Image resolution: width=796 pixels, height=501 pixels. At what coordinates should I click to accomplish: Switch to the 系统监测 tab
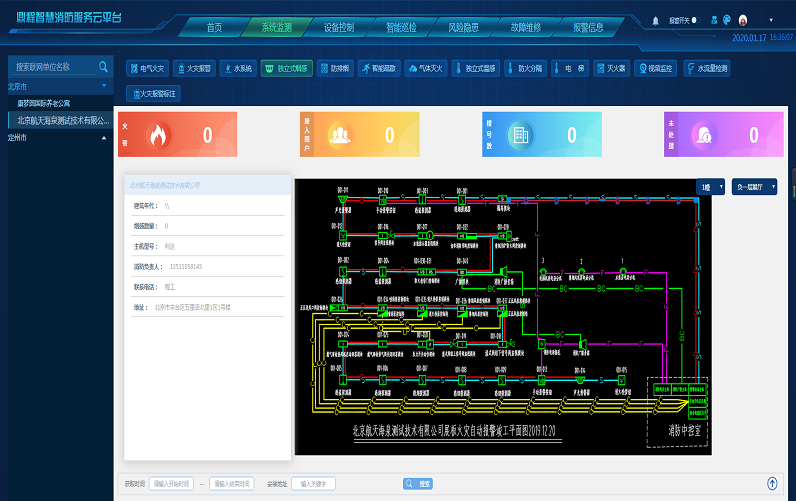[x=277, y=27]
